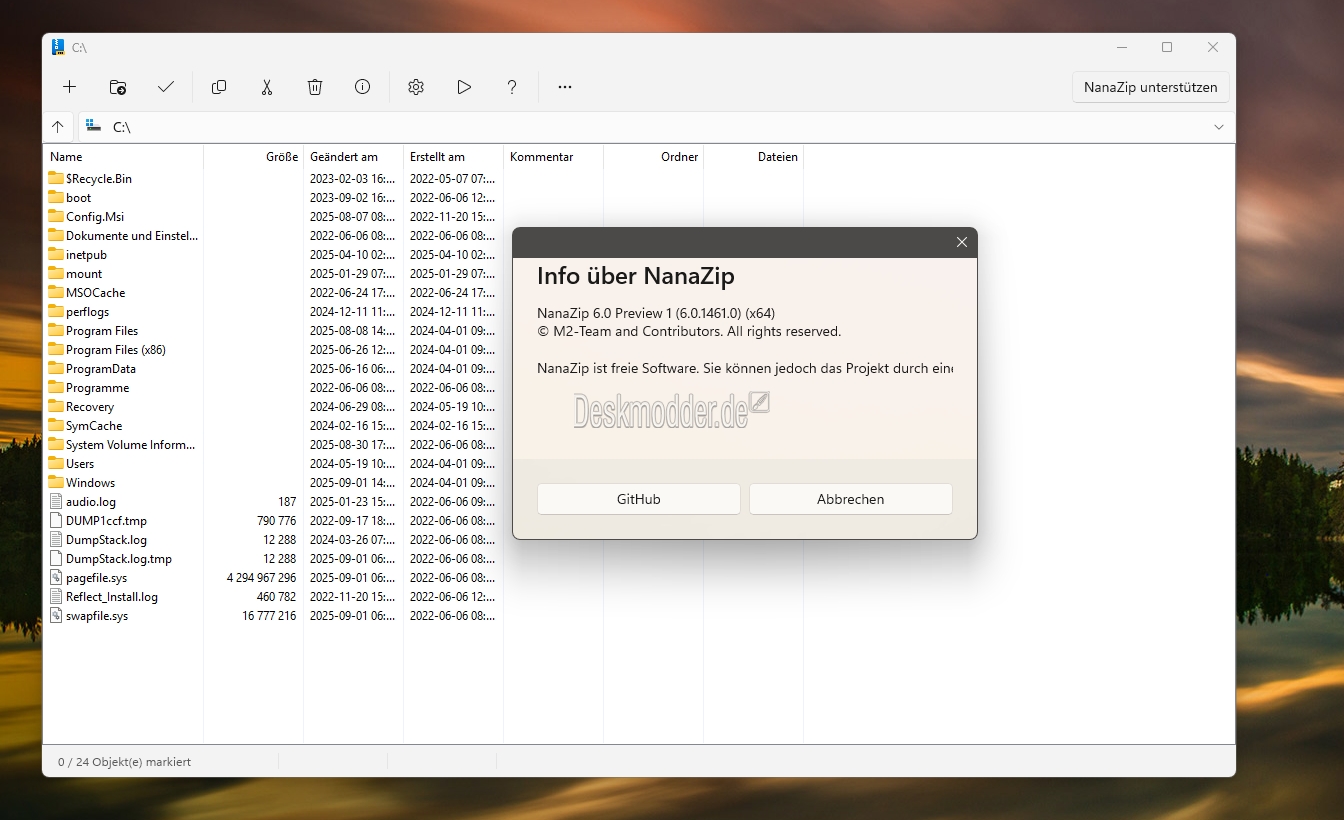
Task: Click the Erstellt am column header
Action: point(454,157)
